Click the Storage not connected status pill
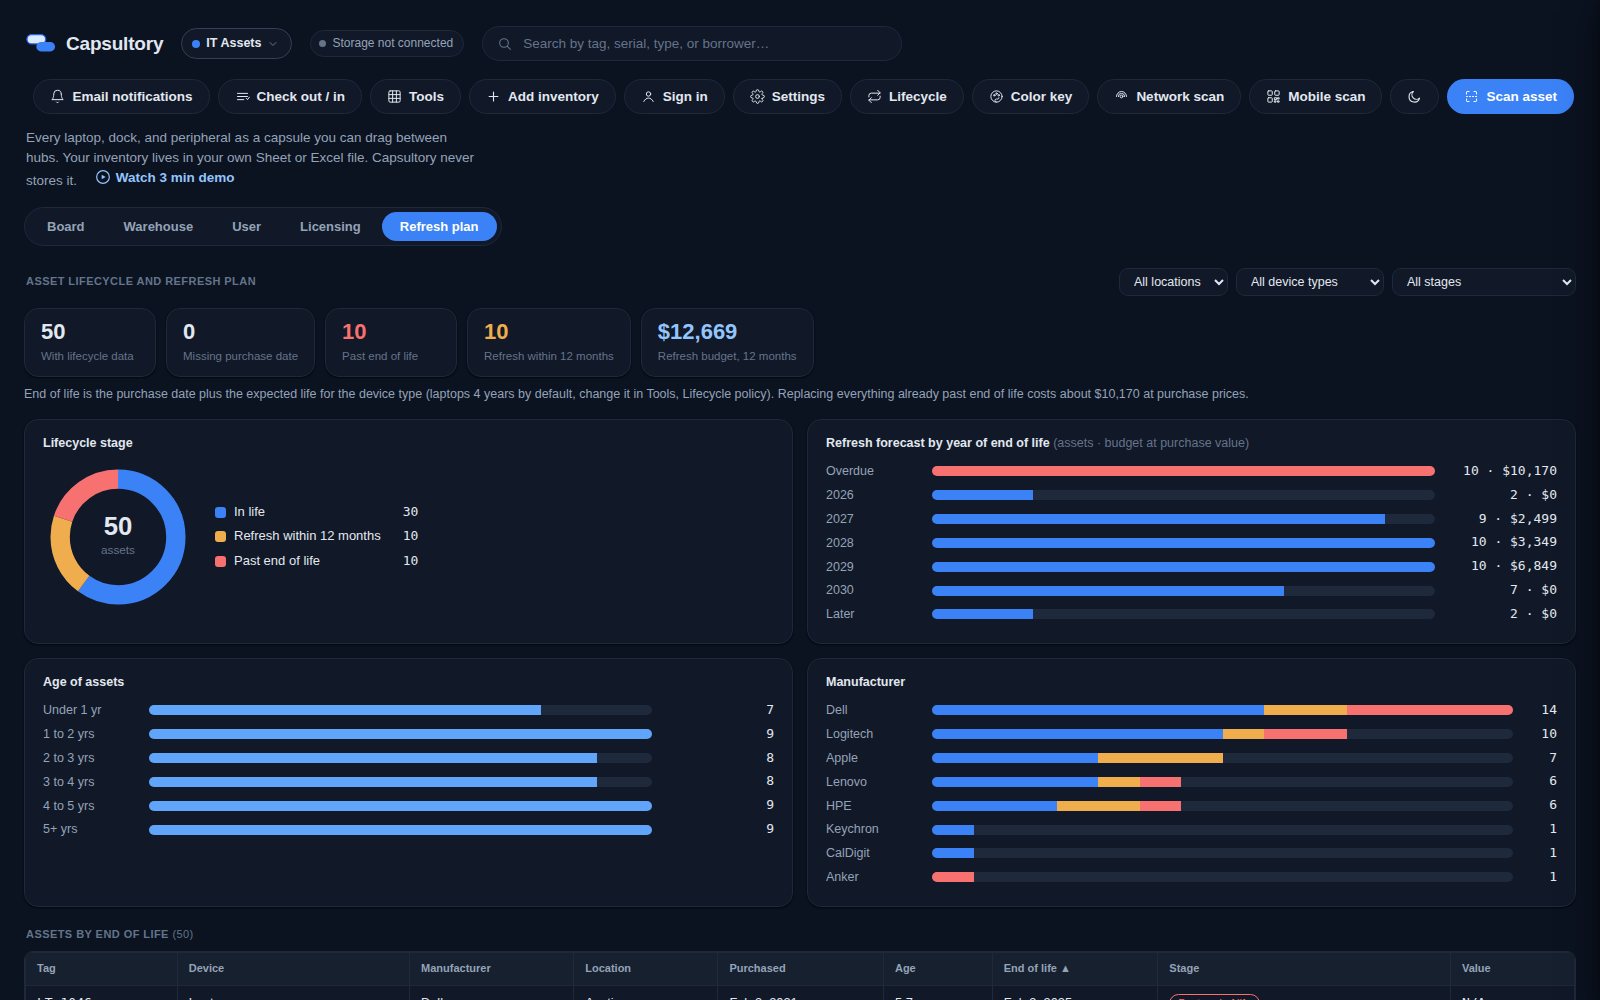This screenshot has height=1000, width=1600. tap(386, 43)
